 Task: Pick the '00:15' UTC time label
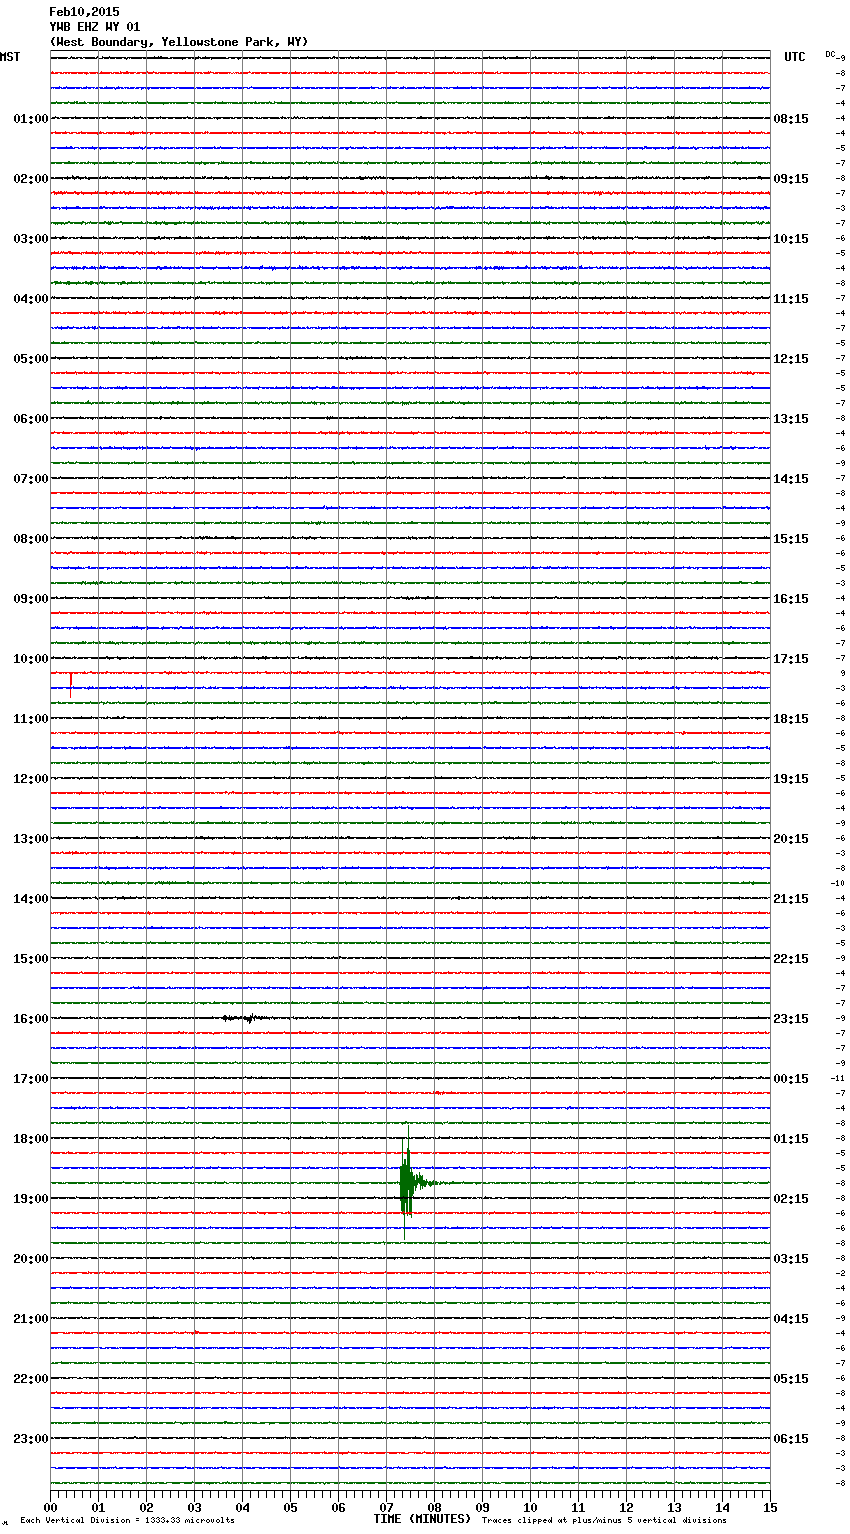791,1079
